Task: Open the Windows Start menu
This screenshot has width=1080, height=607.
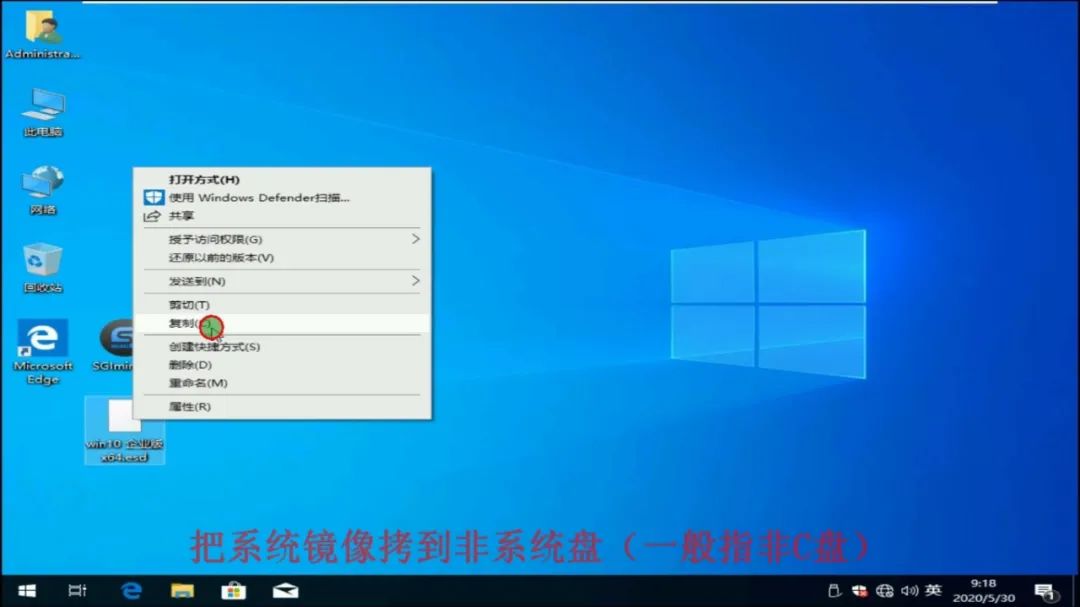Action: pos(27,591)
